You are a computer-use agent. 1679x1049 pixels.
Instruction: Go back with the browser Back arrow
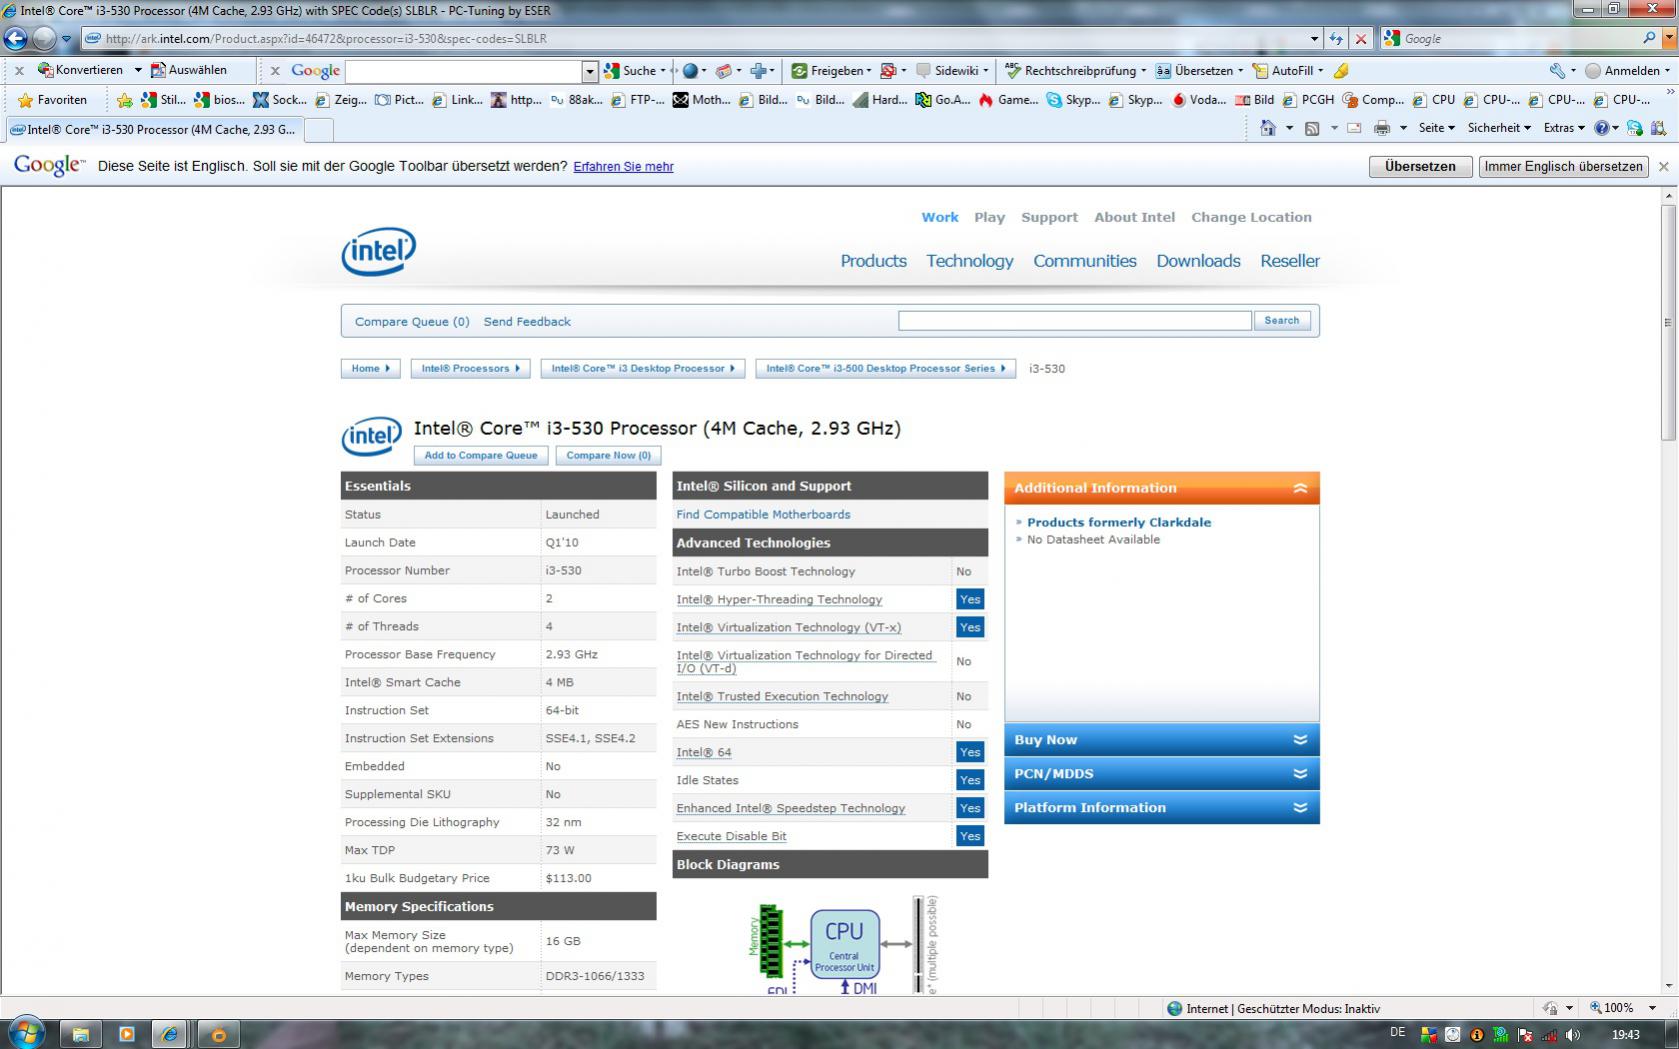15,38
